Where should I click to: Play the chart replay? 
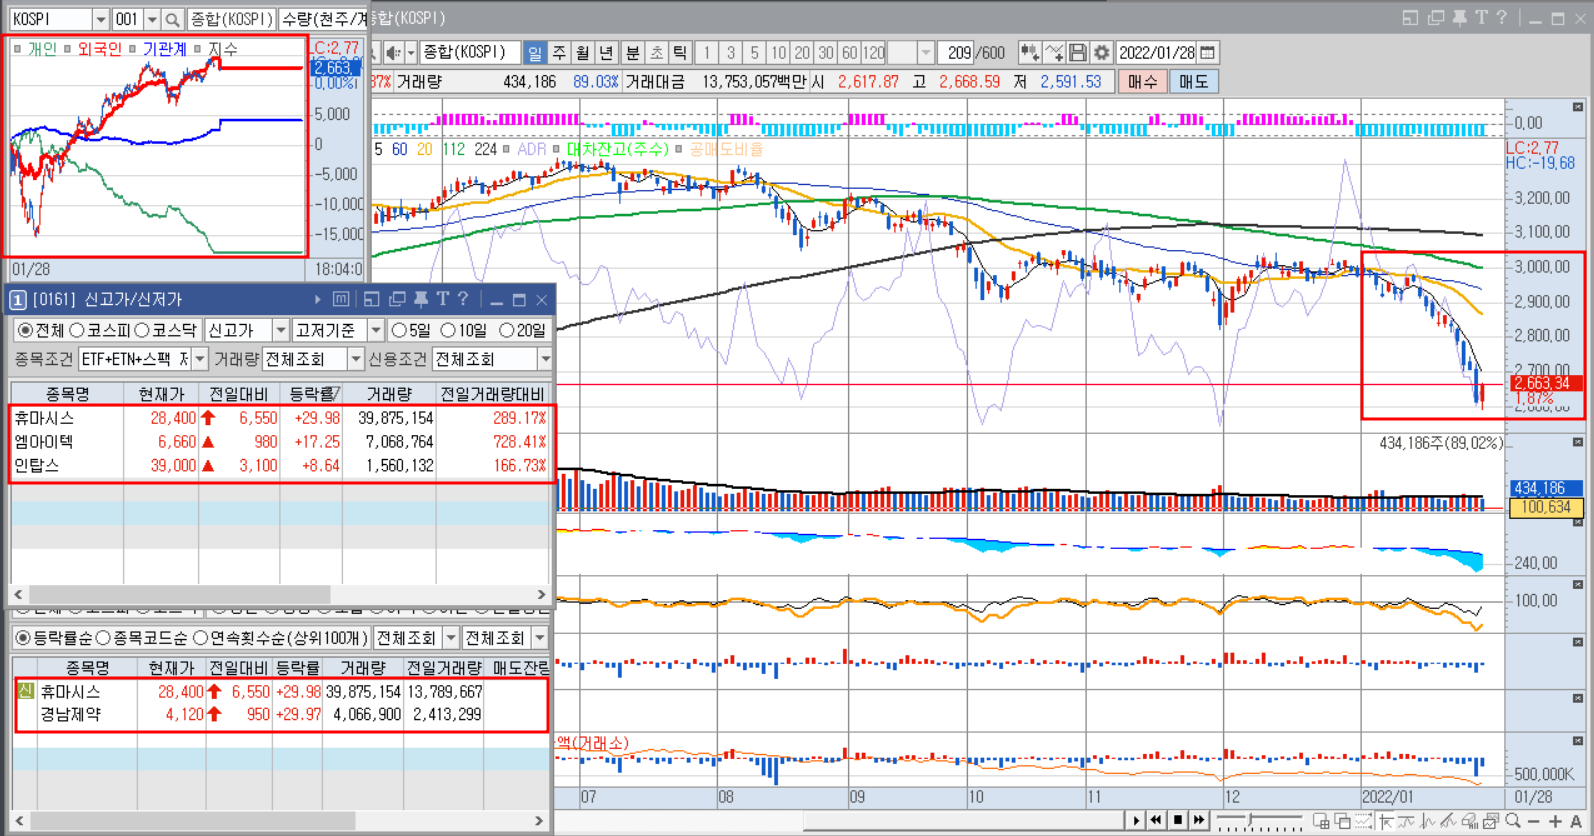[1135, 821]
